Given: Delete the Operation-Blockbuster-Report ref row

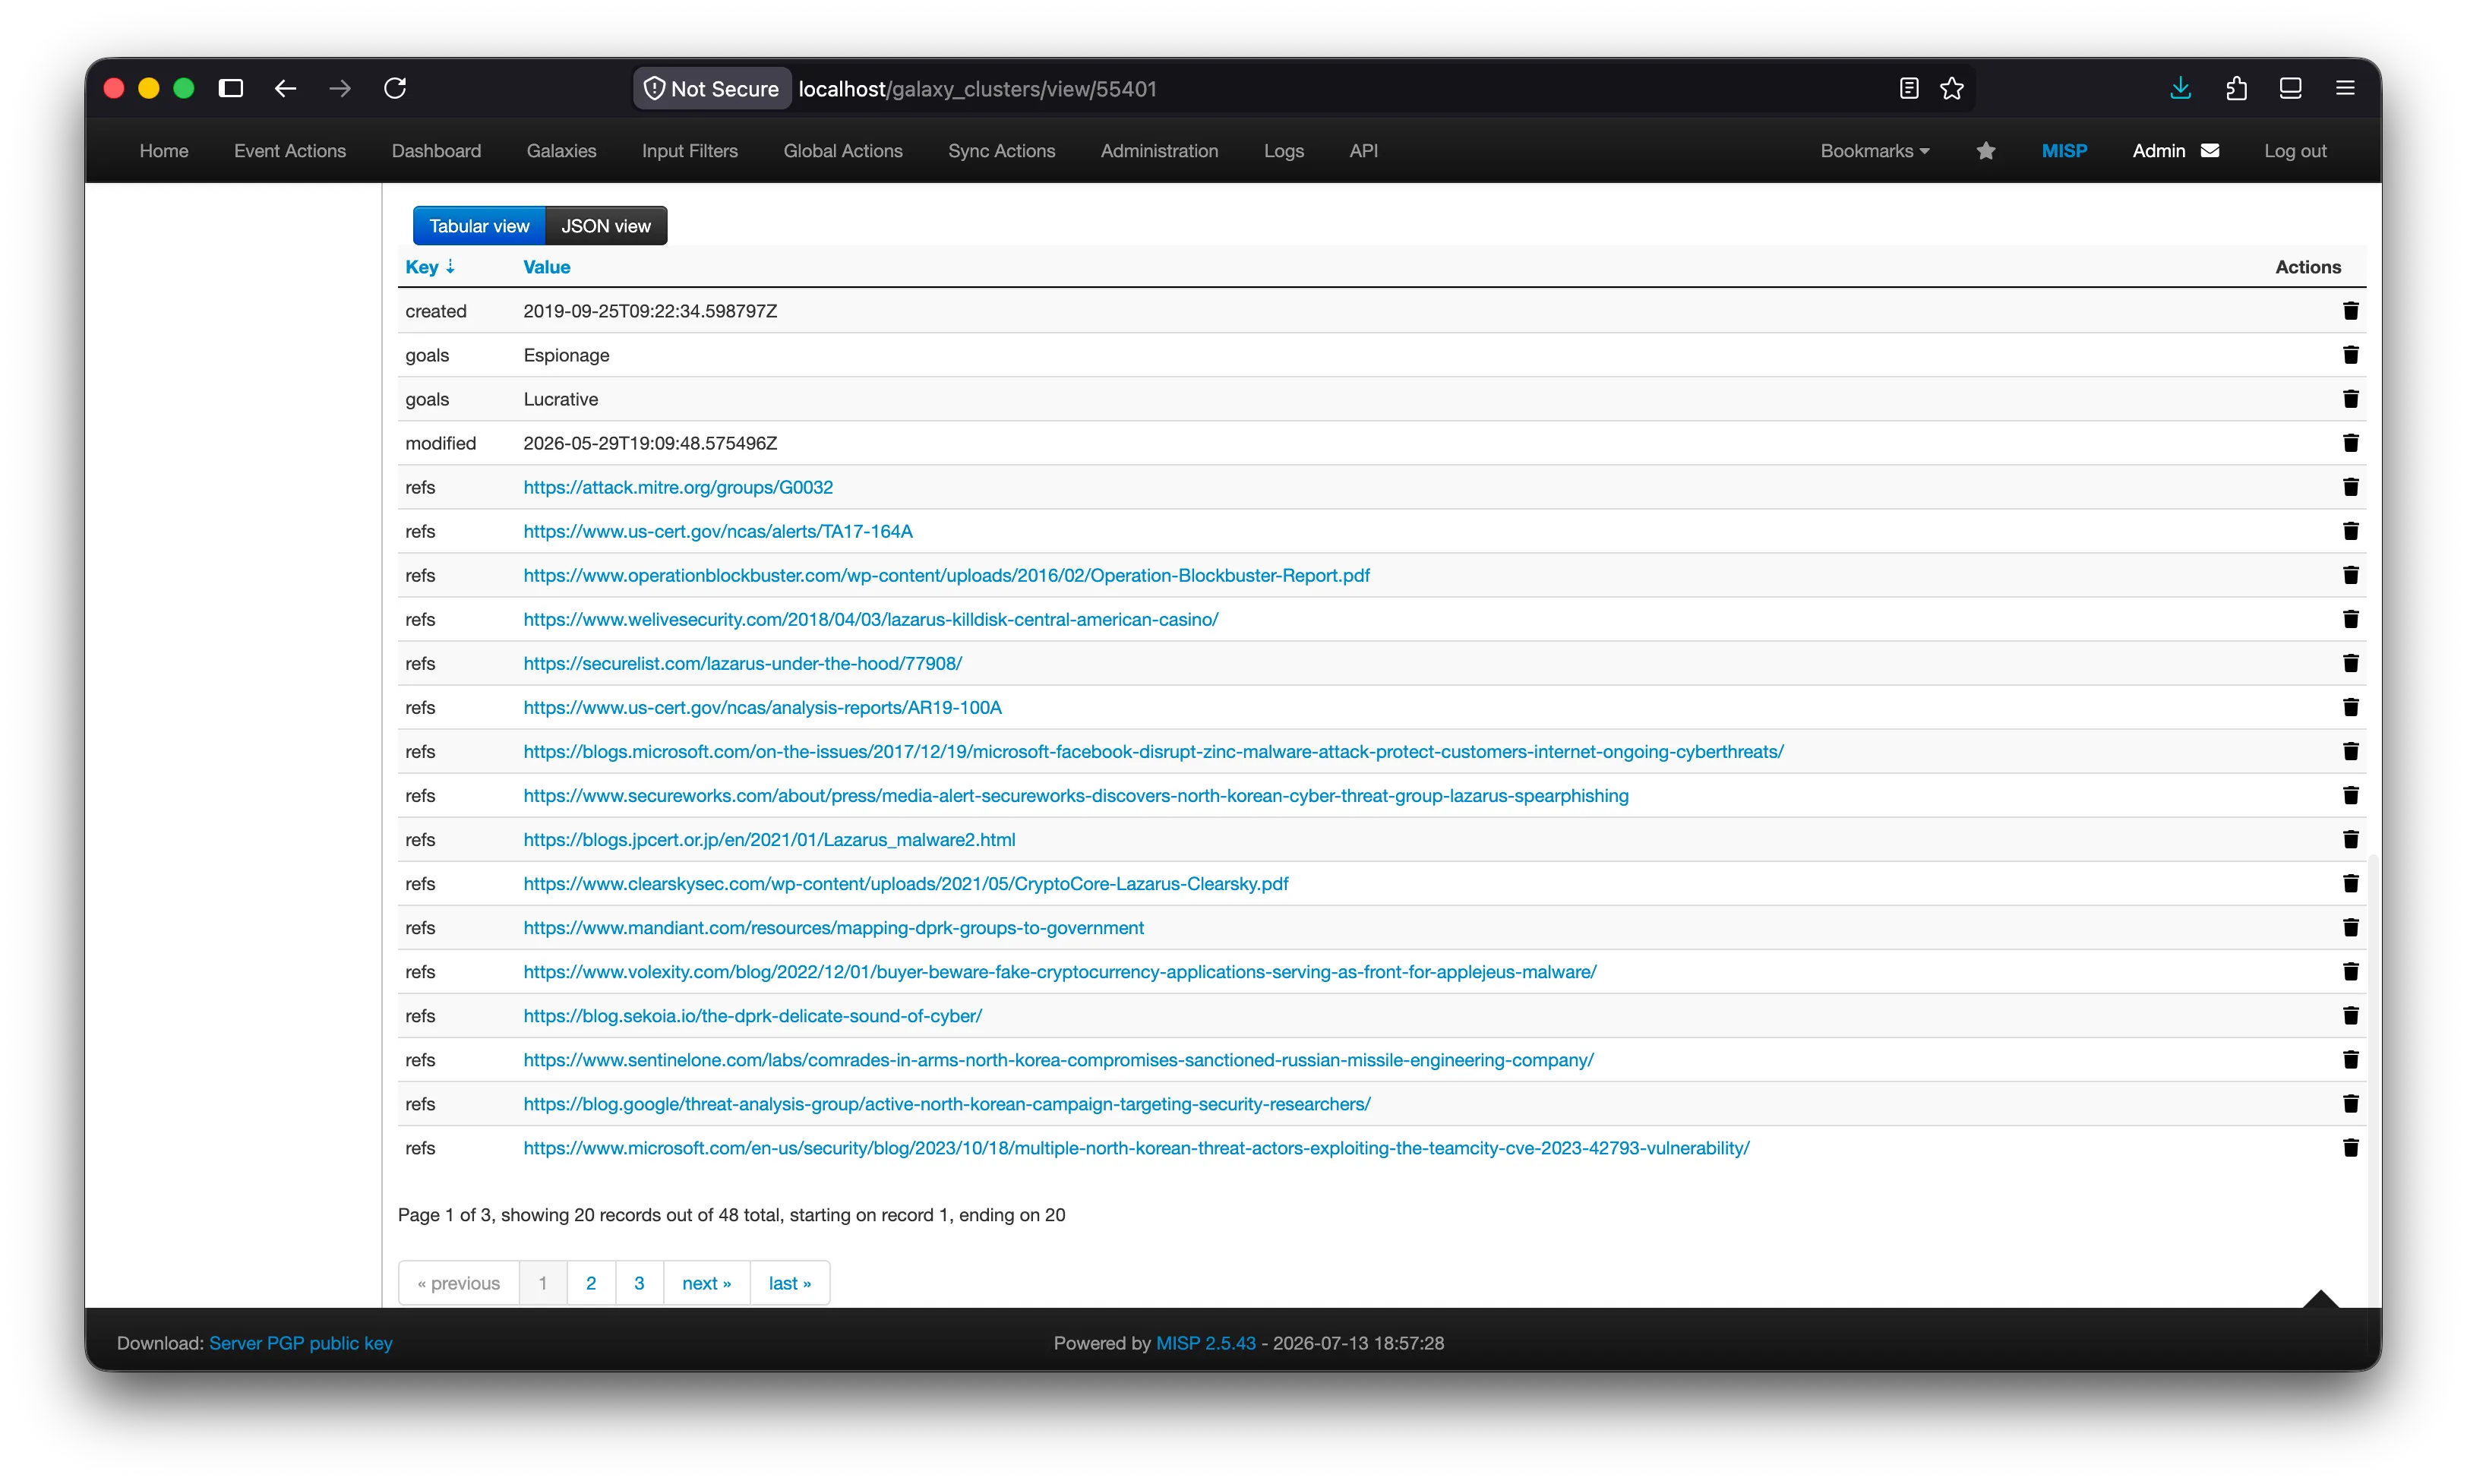Looking at the screenshot, I should [x=2350, y=575].
